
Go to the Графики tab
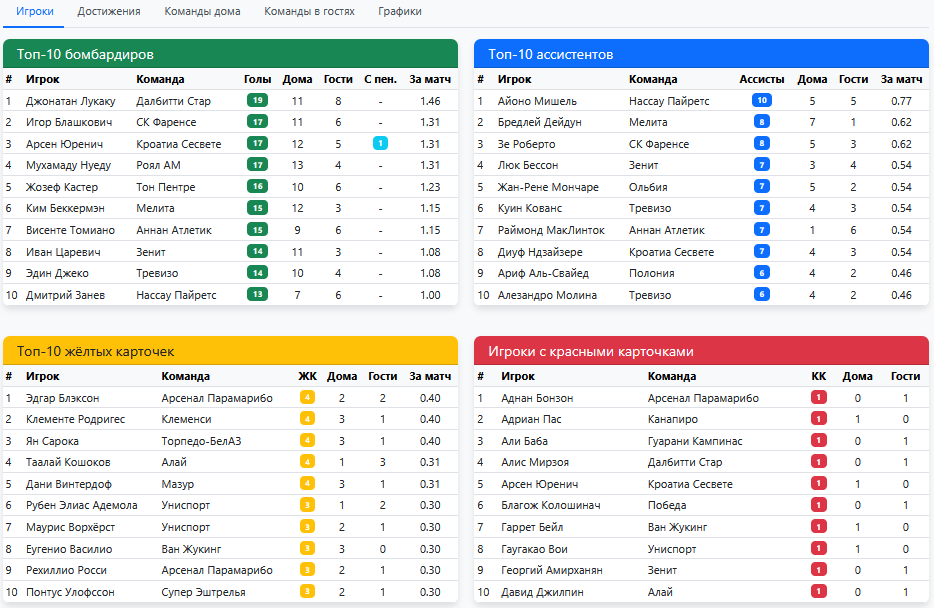coord(400,12)
